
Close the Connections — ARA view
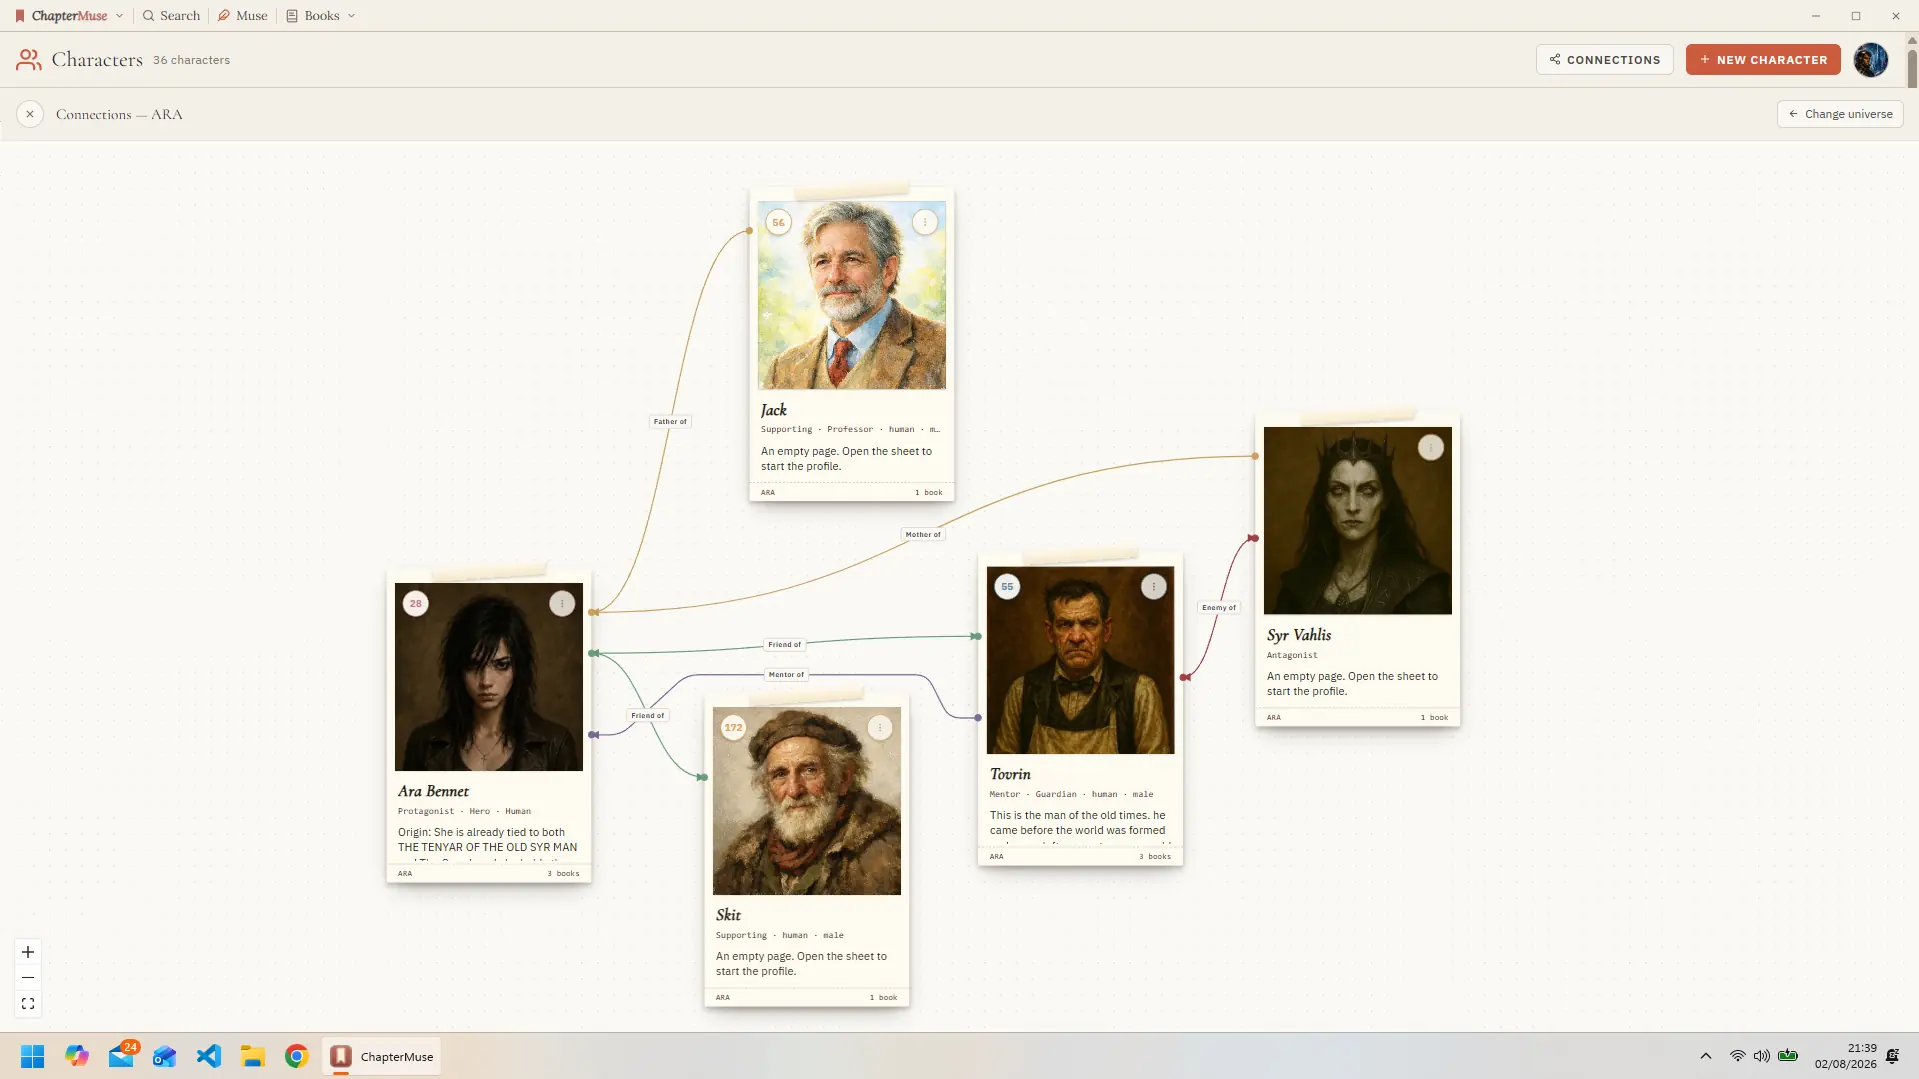[x=30, y=114]
